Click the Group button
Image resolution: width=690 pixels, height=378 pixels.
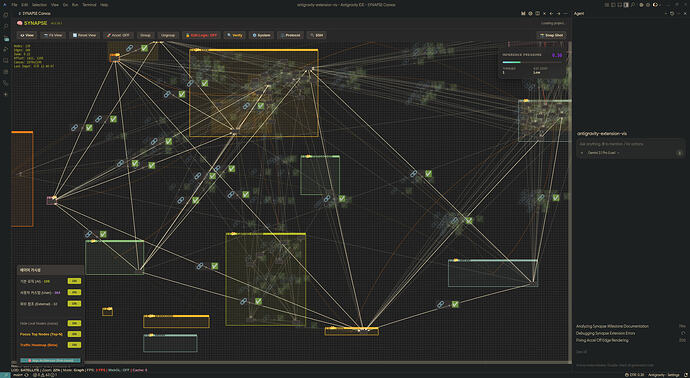(x=145, y=35)
